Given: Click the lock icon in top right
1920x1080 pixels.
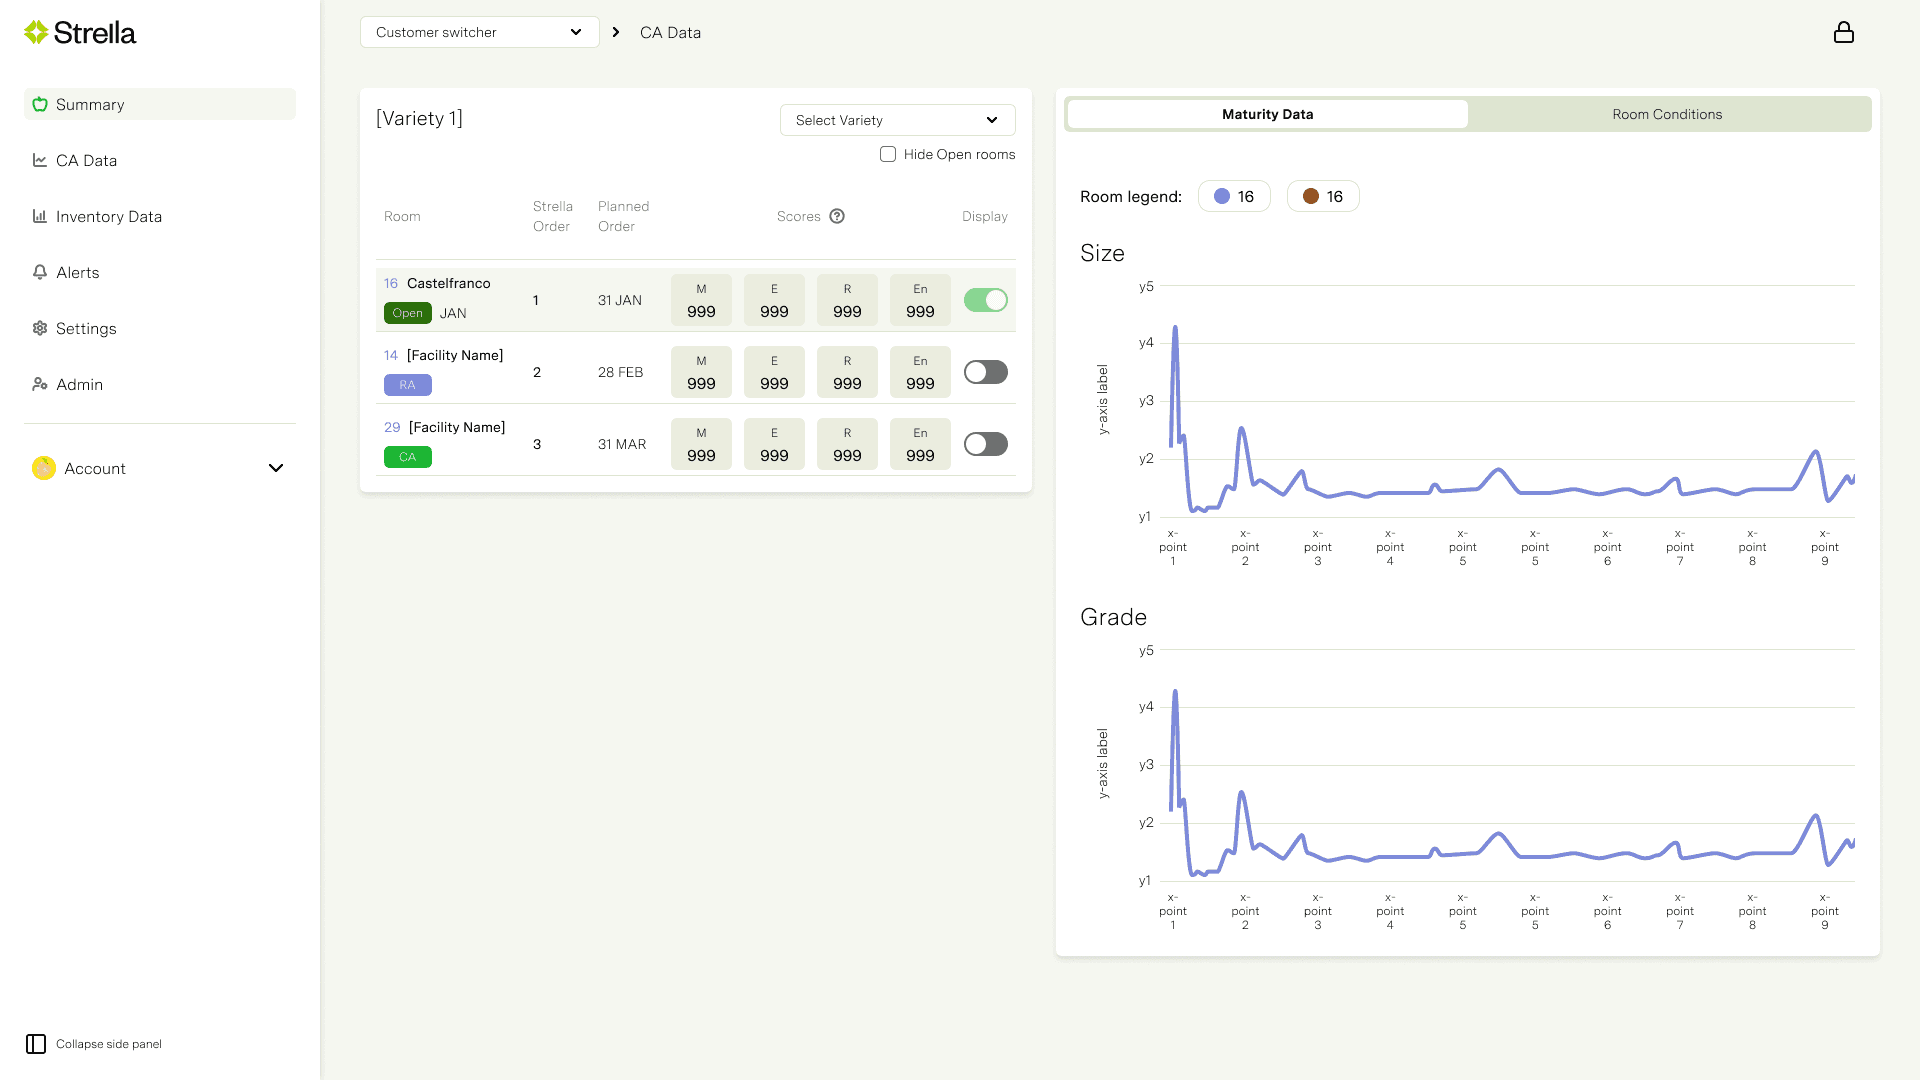Looking at the screenshot, I should [x=1843, y=33].
